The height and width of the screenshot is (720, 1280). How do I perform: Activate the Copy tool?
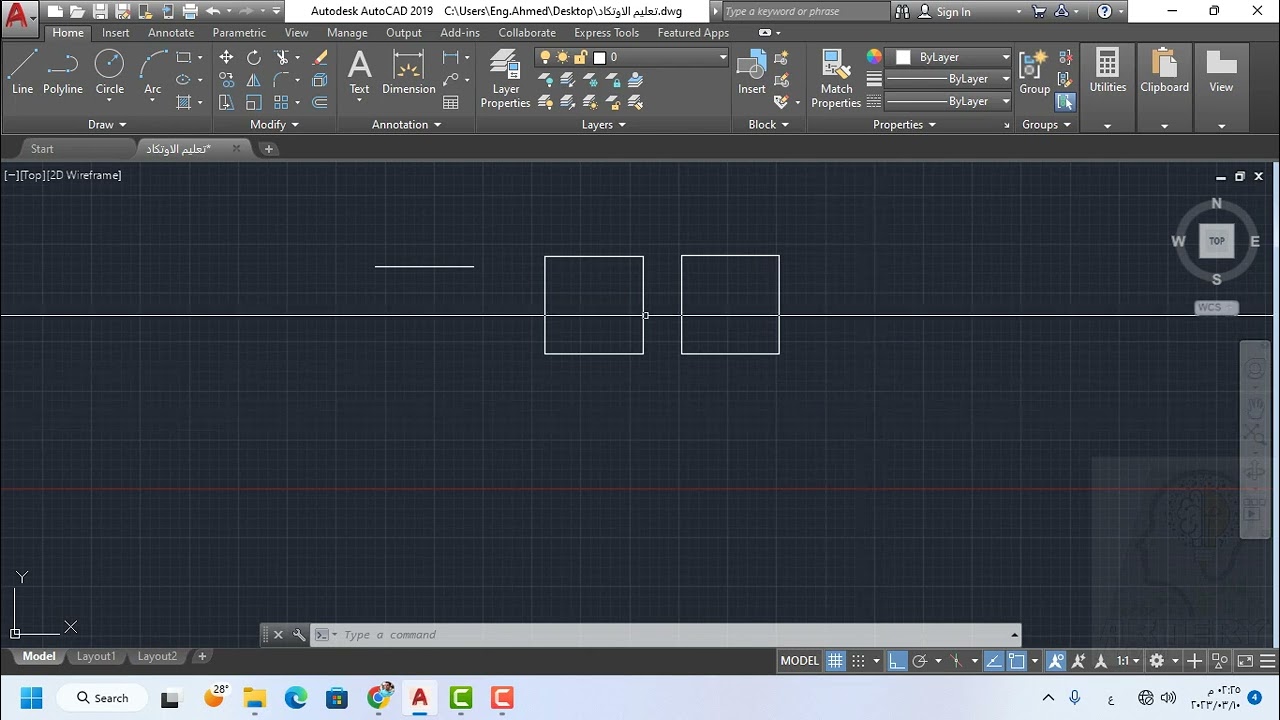coord(226,80)
